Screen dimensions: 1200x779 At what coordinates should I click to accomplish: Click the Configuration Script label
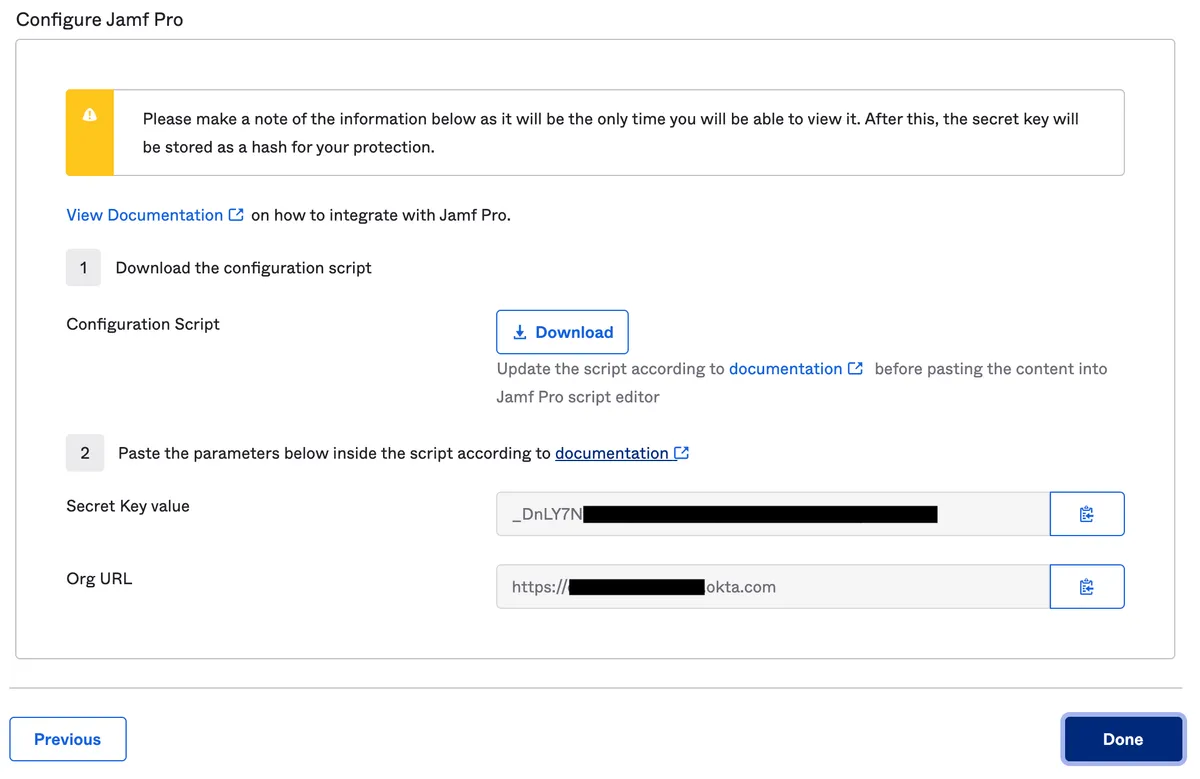pyautogui.click(x=143, y=324)
